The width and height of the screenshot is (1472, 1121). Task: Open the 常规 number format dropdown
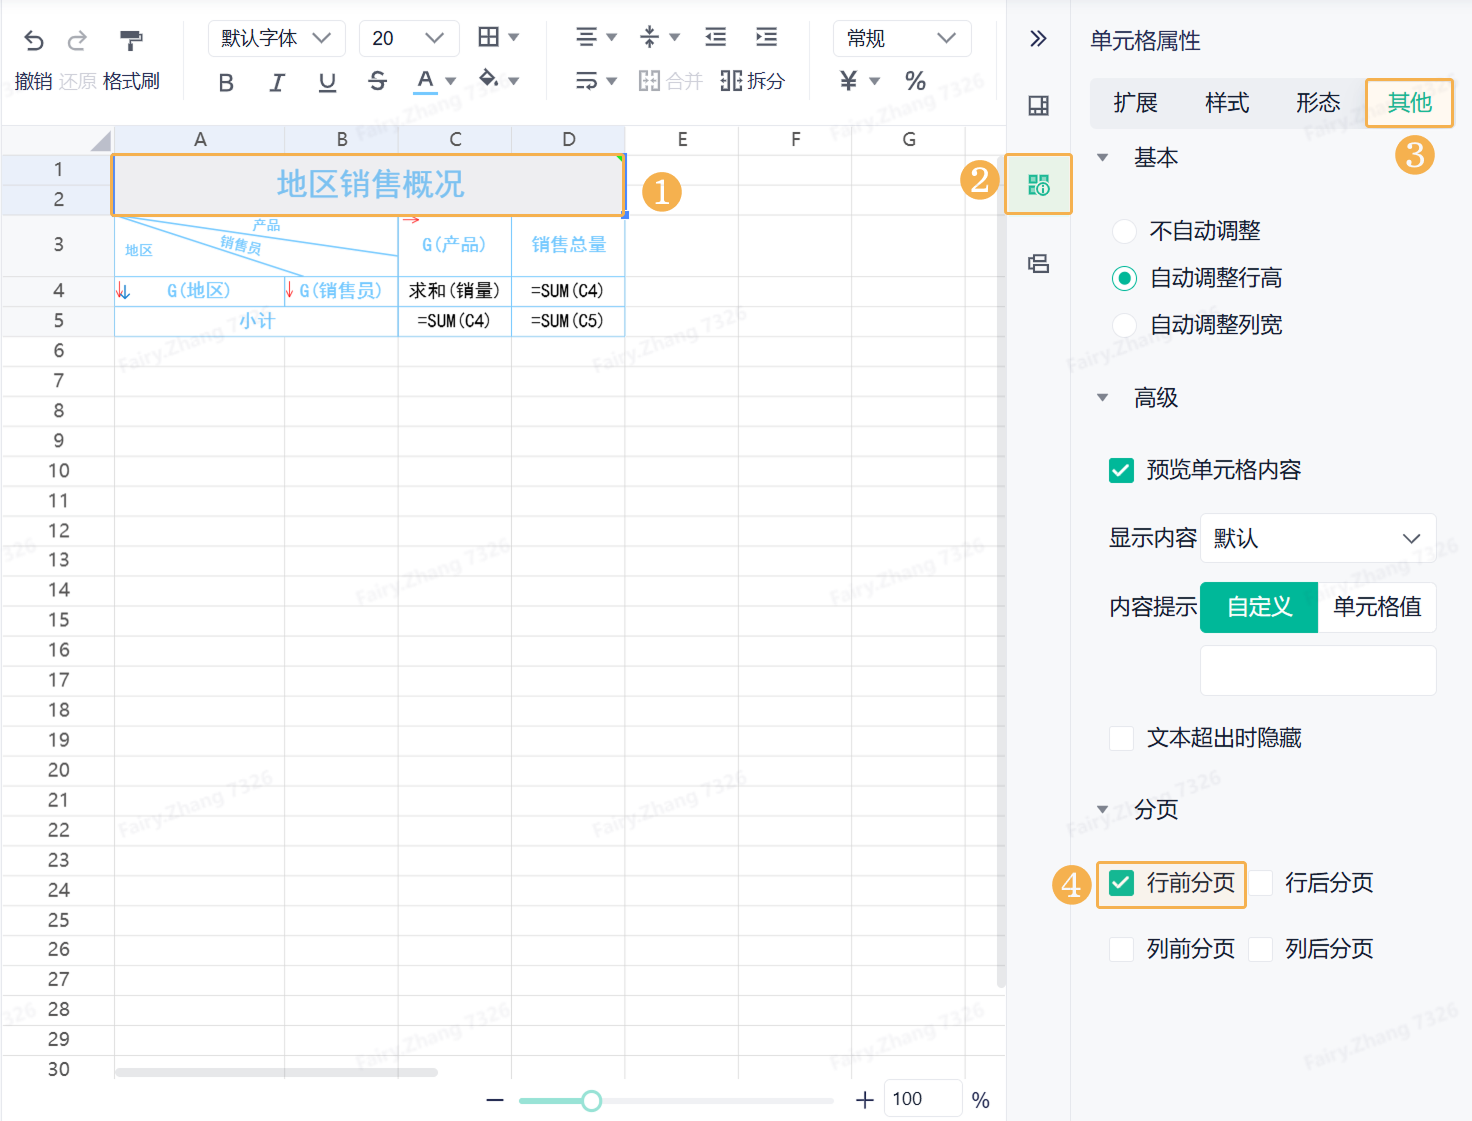pyautogui.click(x=902, y=38)
